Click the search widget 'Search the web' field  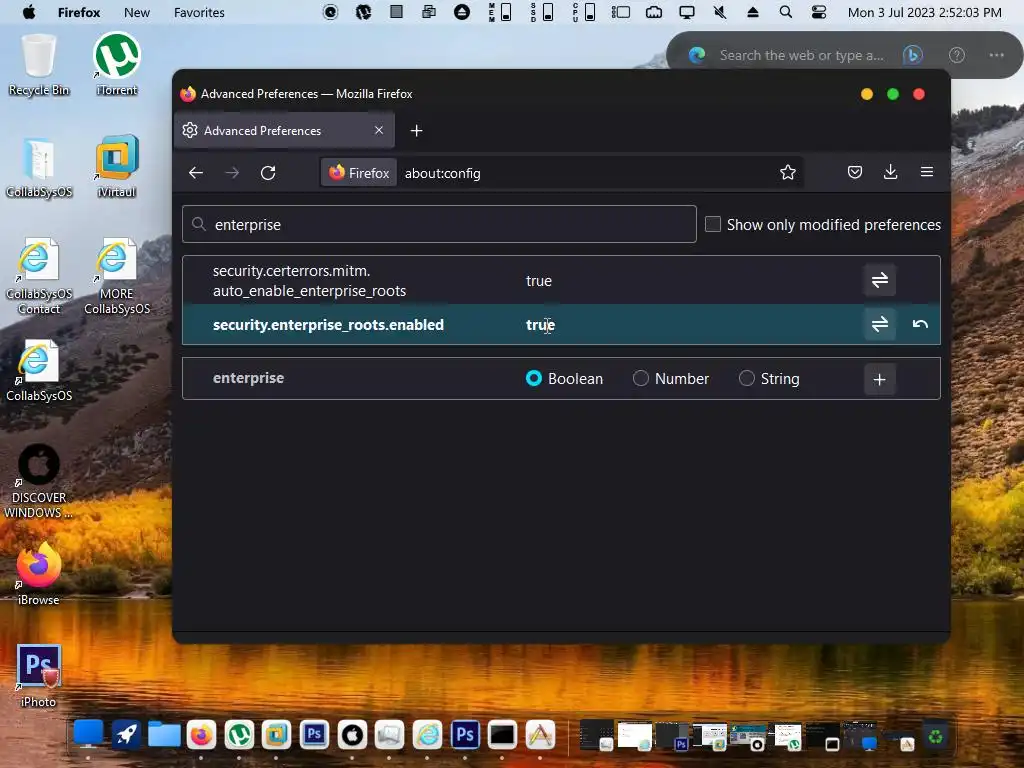coord(801,56)
